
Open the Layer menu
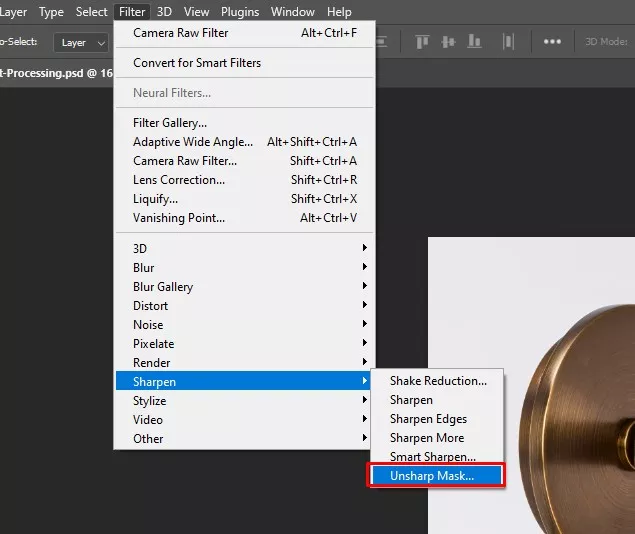pos(13,12)
